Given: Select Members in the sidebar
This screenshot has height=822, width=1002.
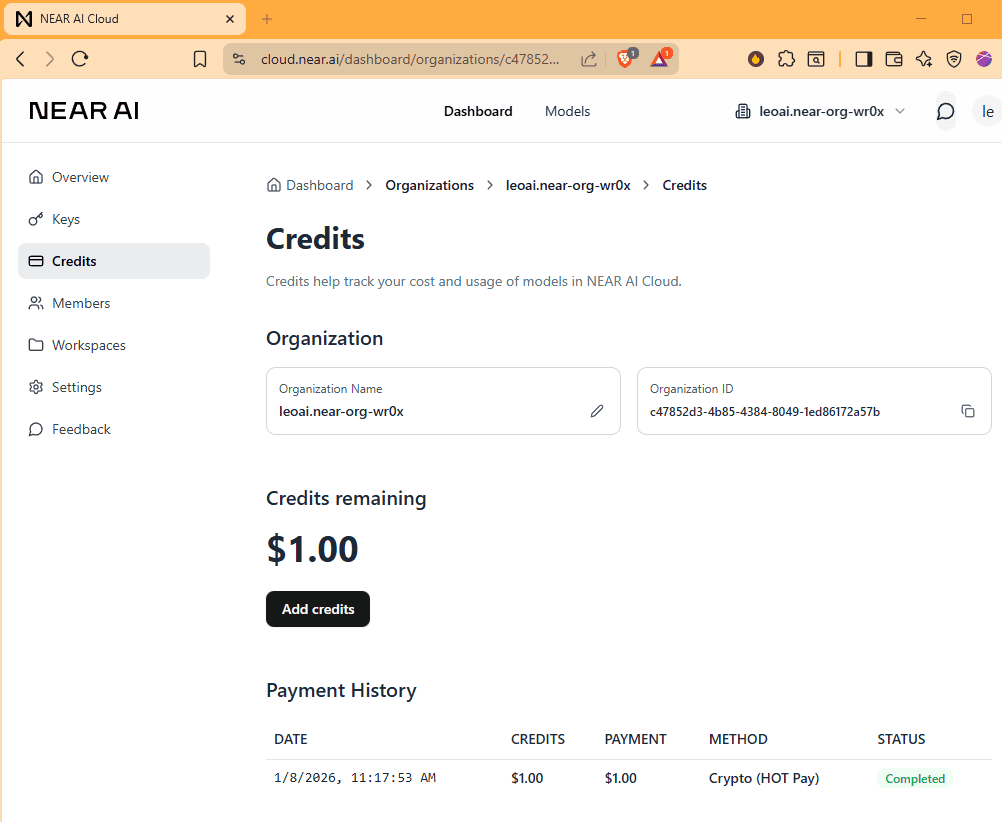Looking at the screenshot, I should click(x=80, y=303).
